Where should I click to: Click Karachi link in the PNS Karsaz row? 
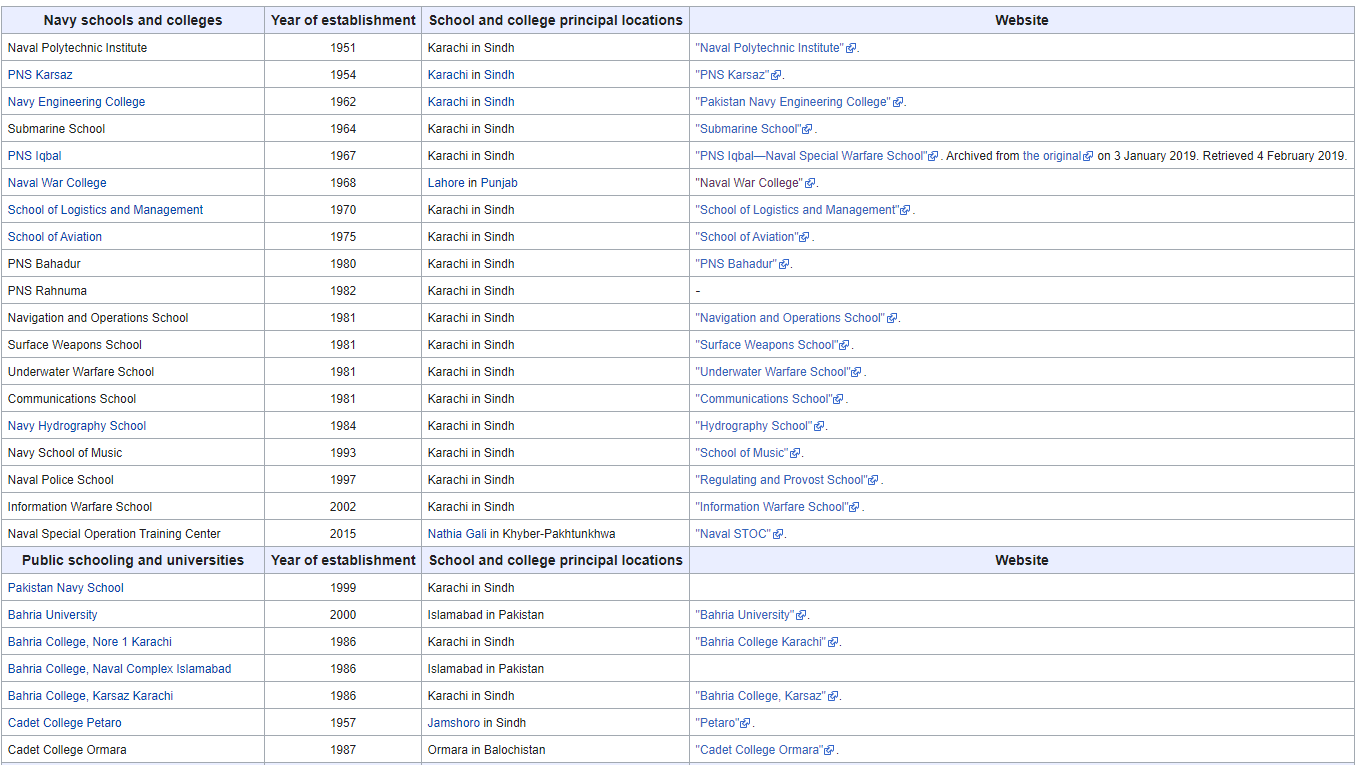coord(448,75)
